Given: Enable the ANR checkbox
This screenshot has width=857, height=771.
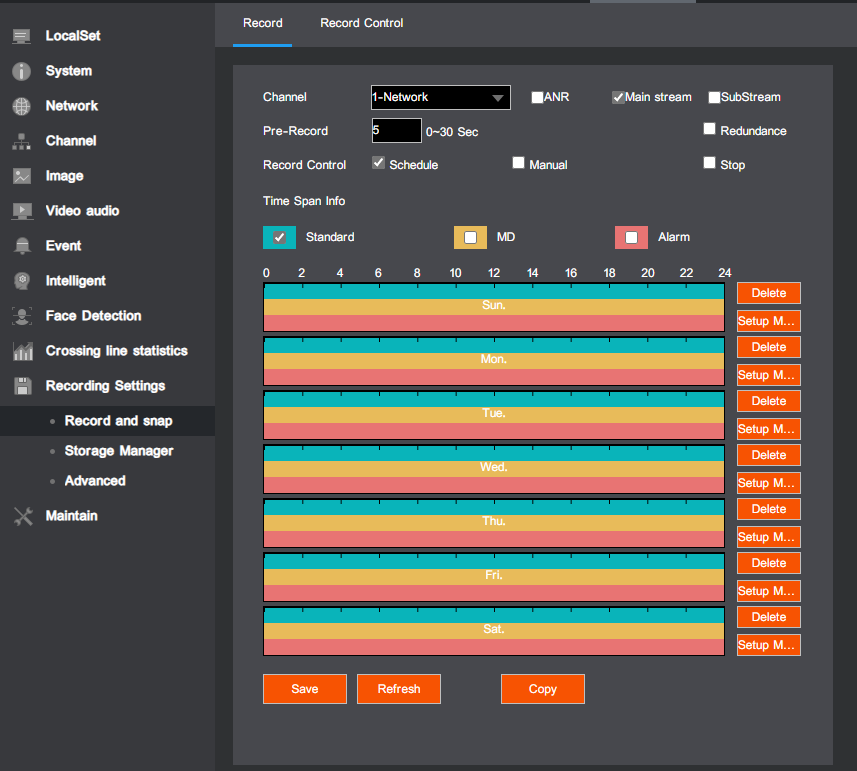Looking at the screenshot, I should [537, 97].
